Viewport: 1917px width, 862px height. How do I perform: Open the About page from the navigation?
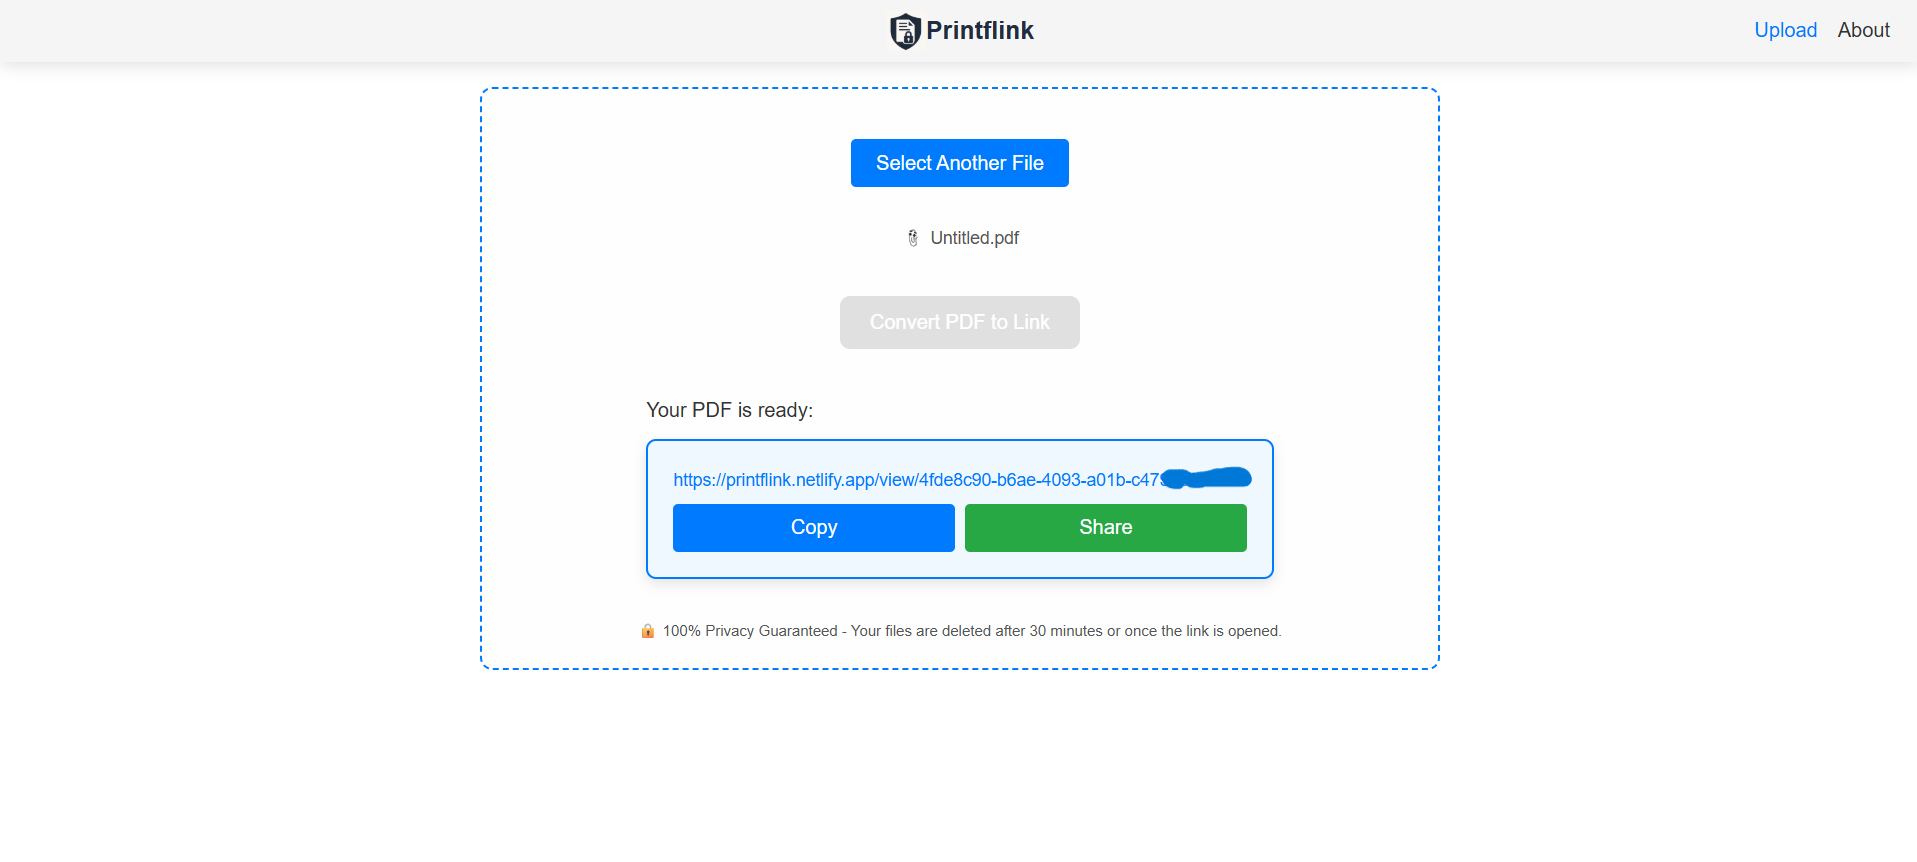[1862, 30]
